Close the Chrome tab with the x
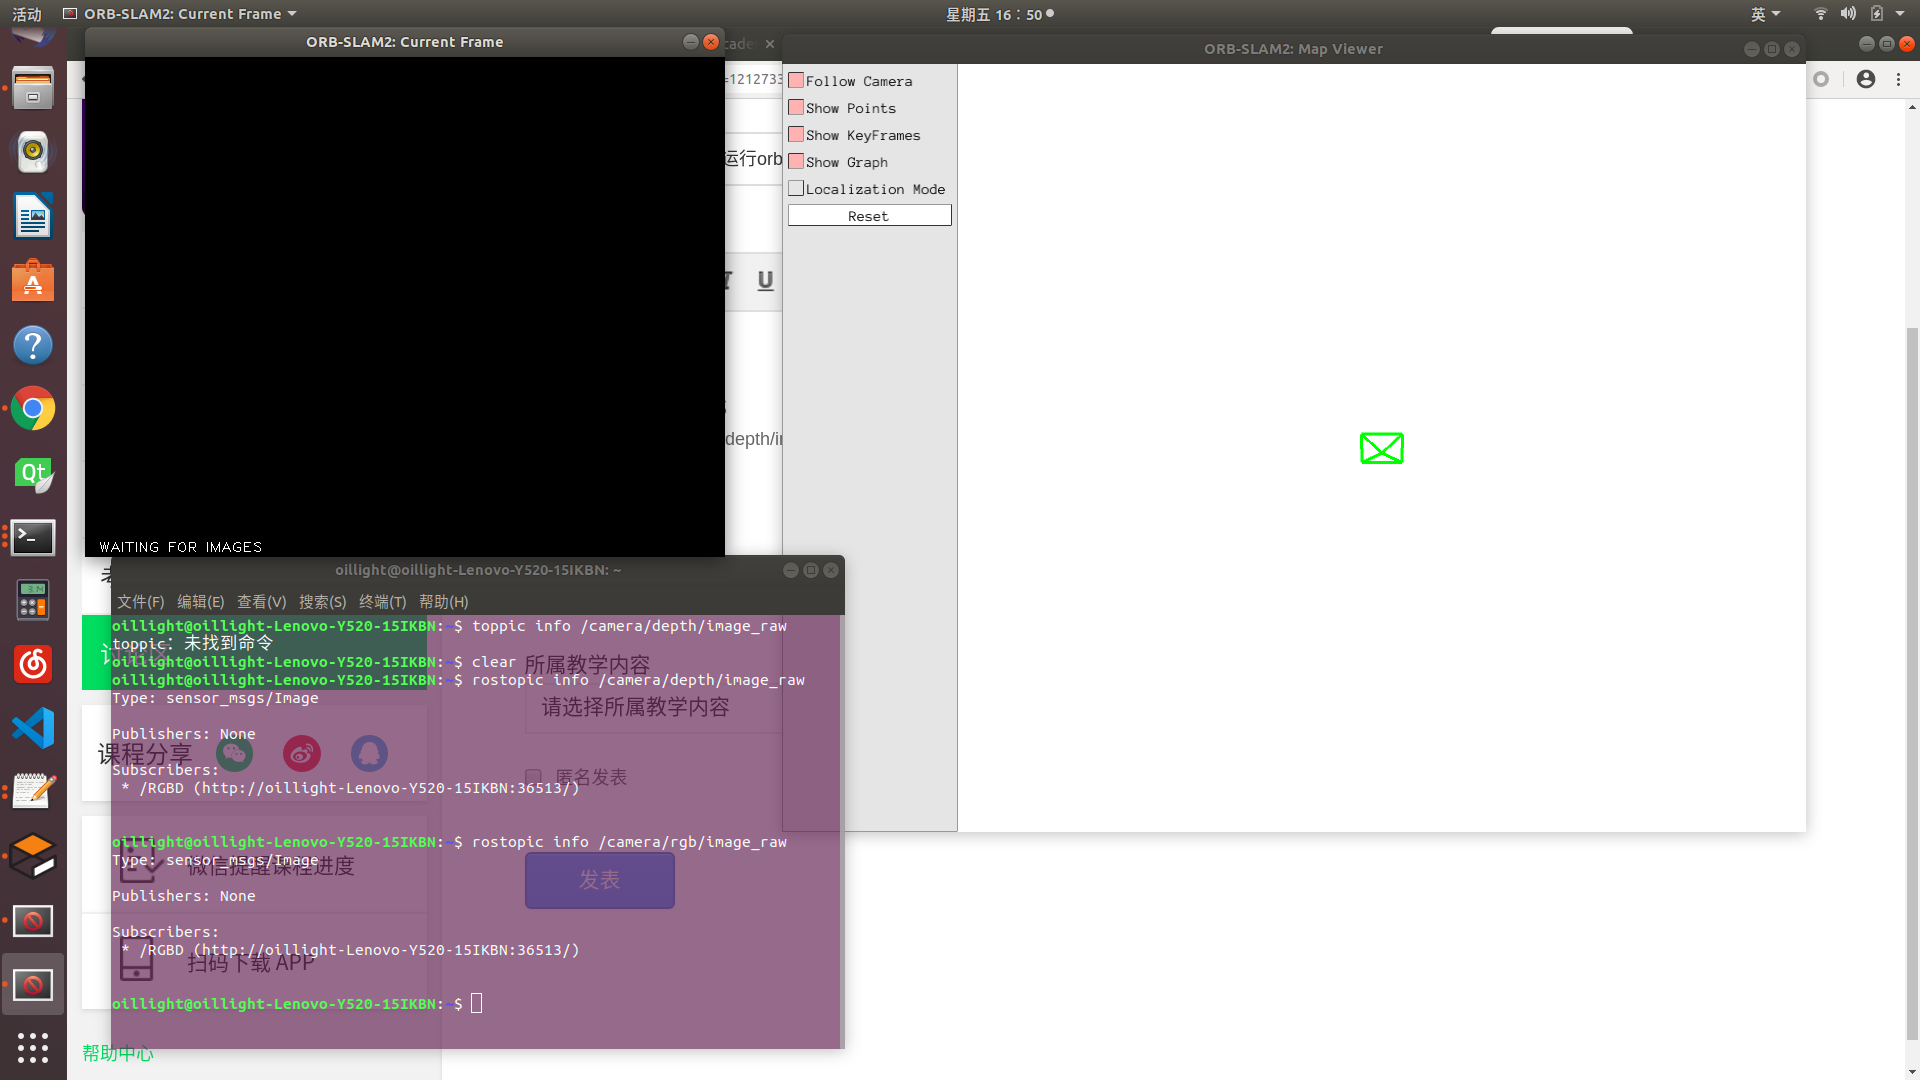1920x1080 pixels. pos(770,44)
